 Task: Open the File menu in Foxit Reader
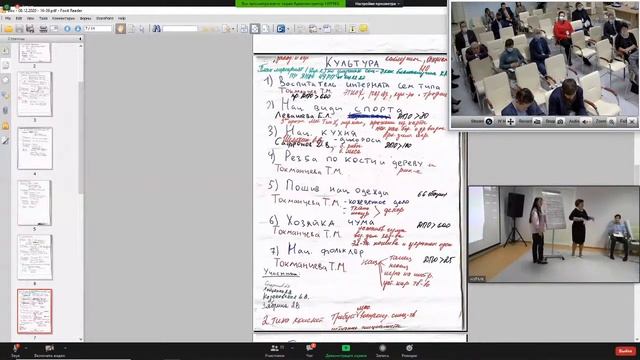pos(8,18)
